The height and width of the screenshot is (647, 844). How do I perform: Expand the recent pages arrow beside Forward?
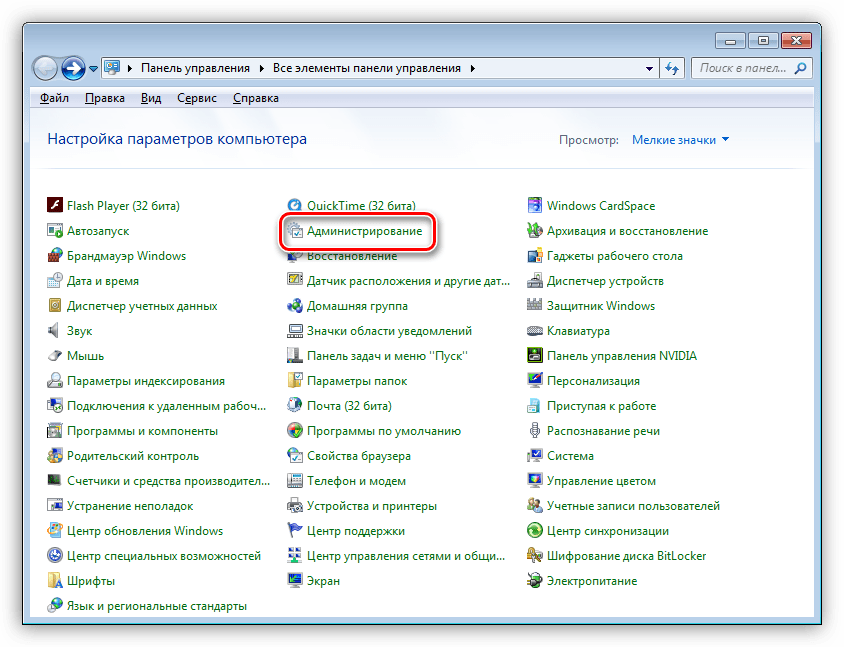[93, 69]
